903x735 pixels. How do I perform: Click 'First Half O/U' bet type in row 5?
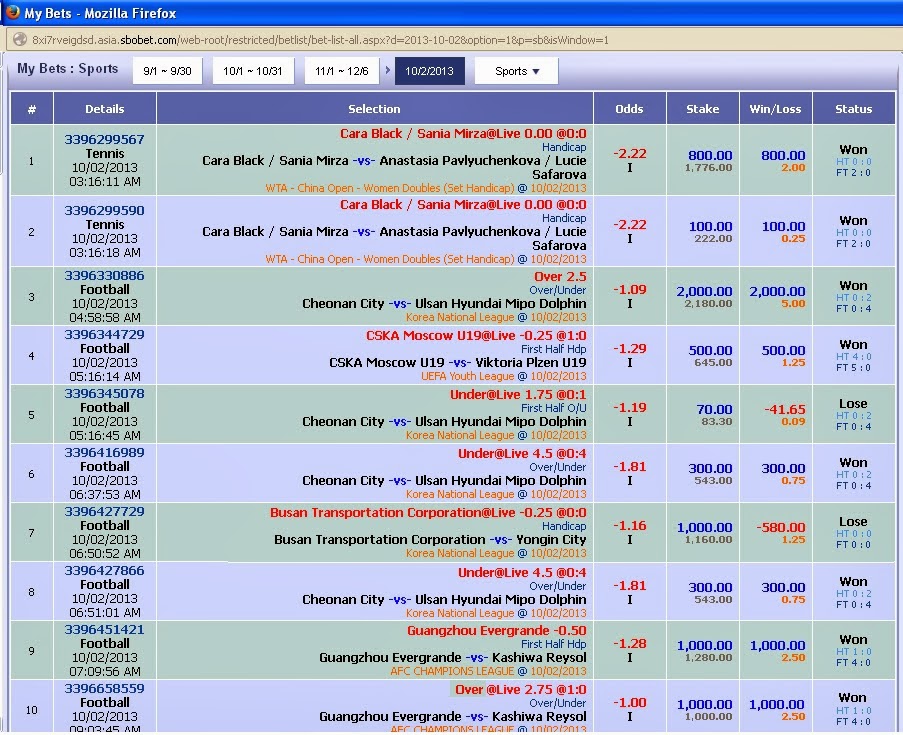click(x=553, y=408)
